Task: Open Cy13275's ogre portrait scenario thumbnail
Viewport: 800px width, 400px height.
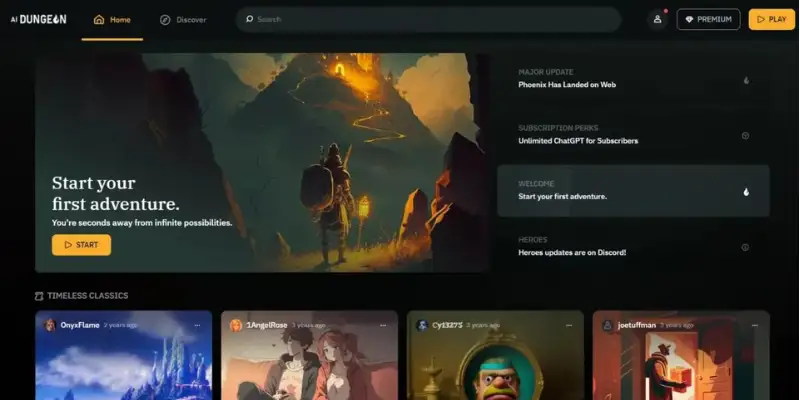Action: pyautogui.click(x=495, y=356)
